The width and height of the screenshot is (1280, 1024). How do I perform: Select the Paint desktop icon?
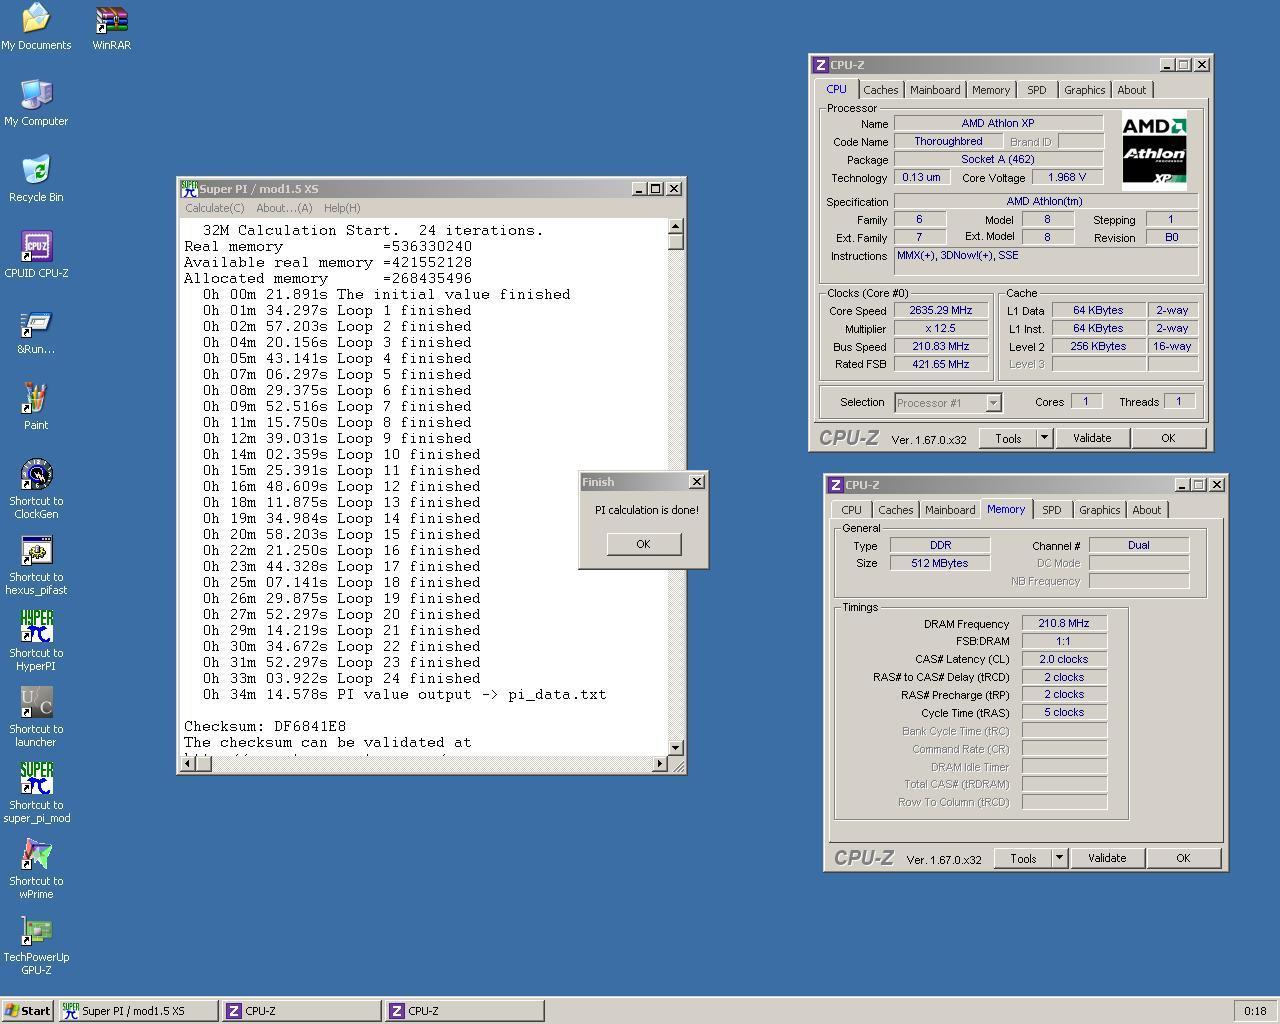pyautogui.click(x=36, y=407)
